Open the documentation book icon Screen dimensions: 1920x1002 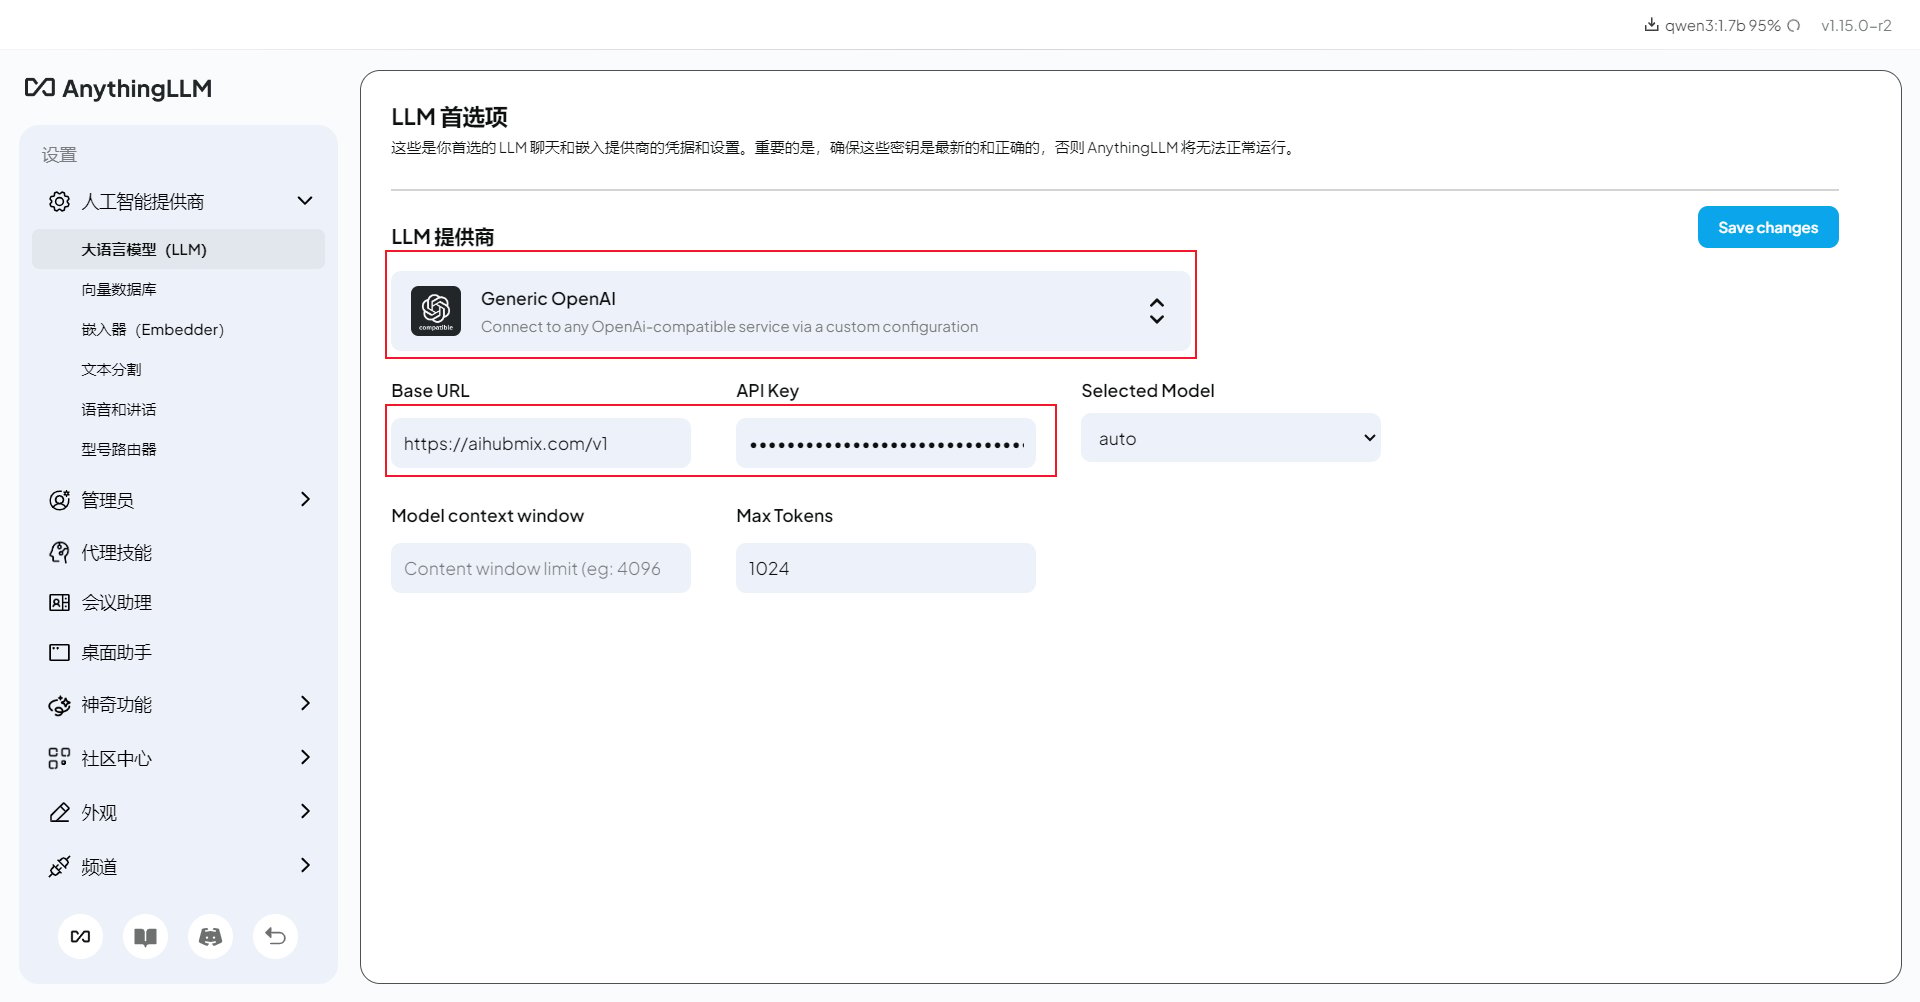[146, 937]
